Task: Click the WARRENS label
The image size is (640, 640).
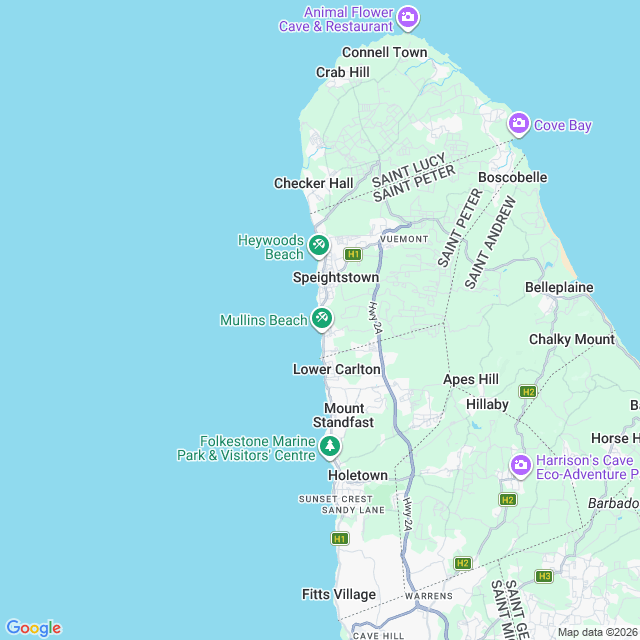Action: (x=429, y=596)
